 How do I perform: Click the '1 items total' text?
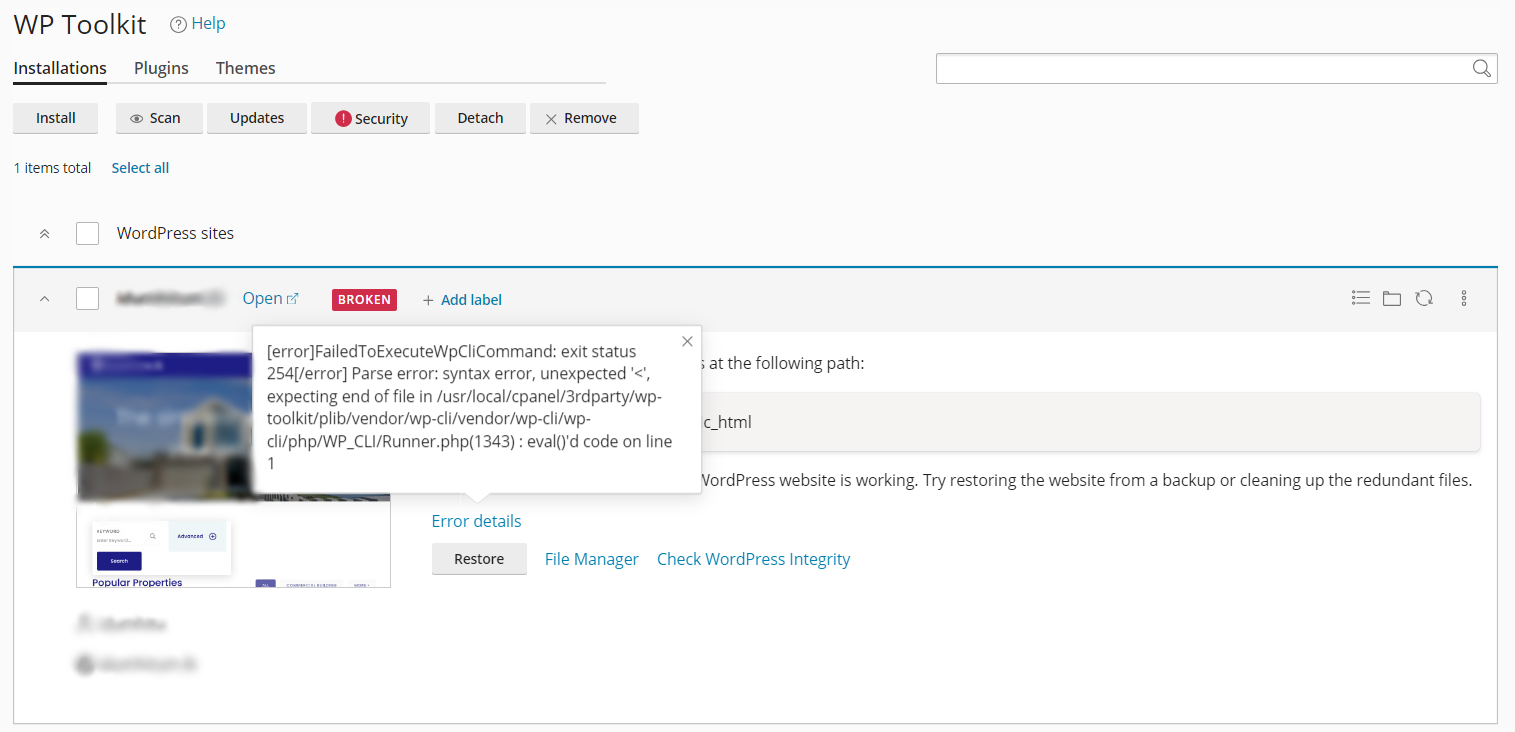[52, 168]
